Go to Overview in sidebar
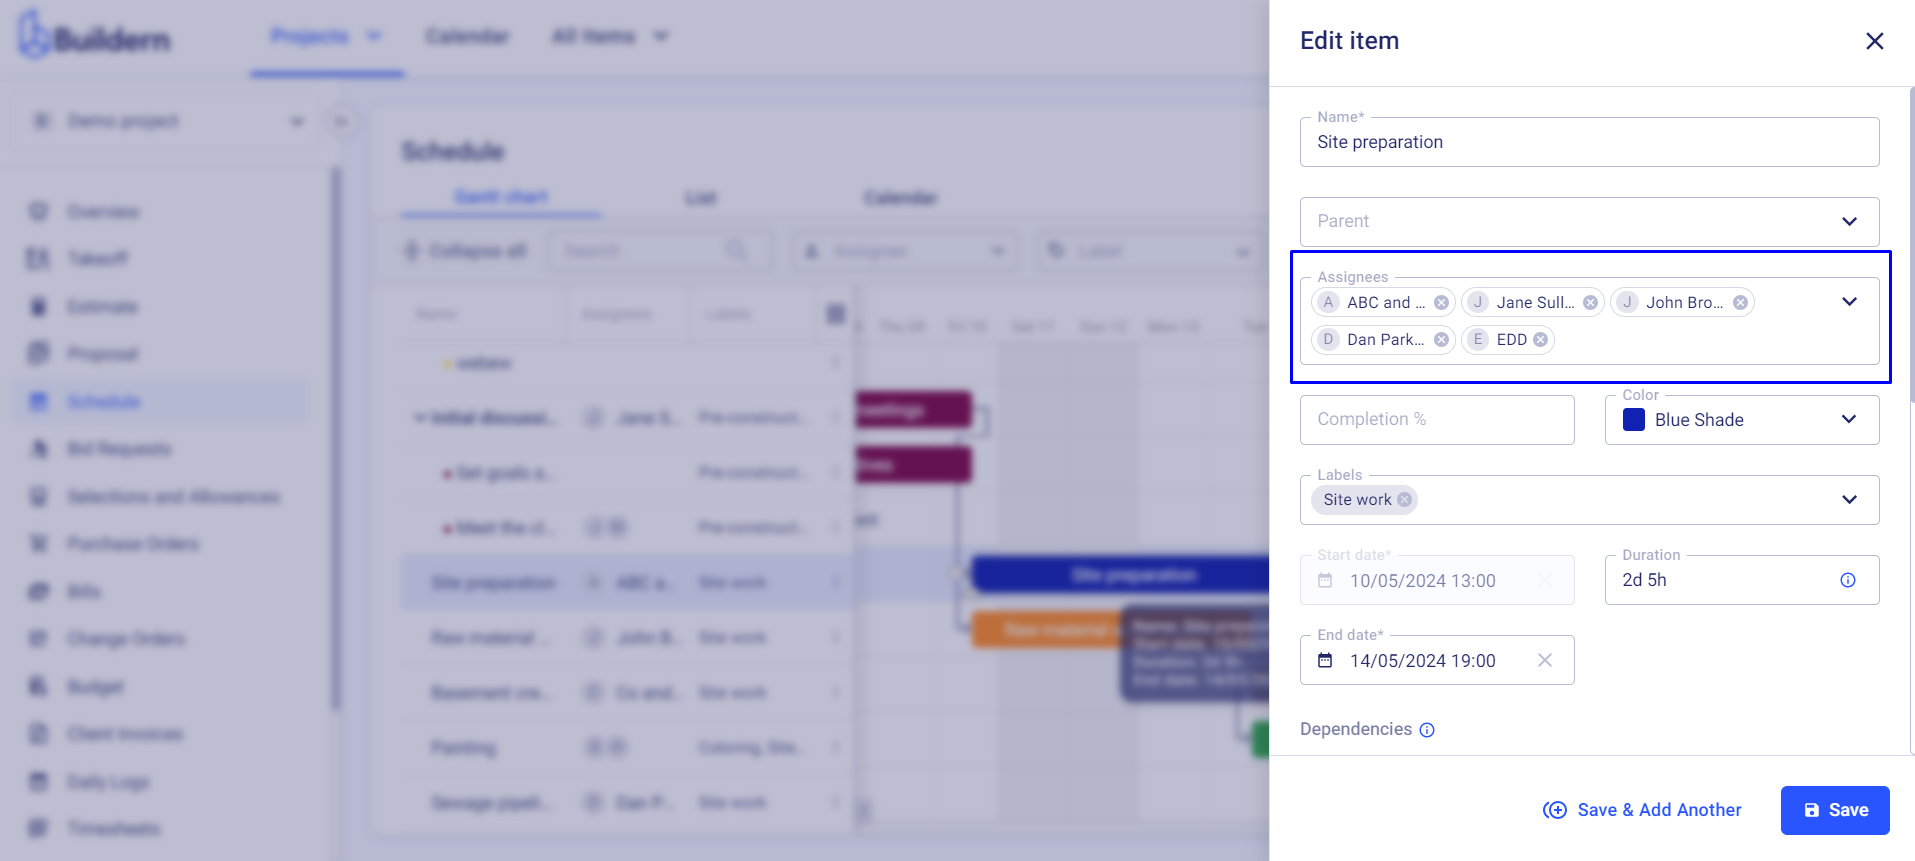The image size is (1915, 861). [103, 212]
